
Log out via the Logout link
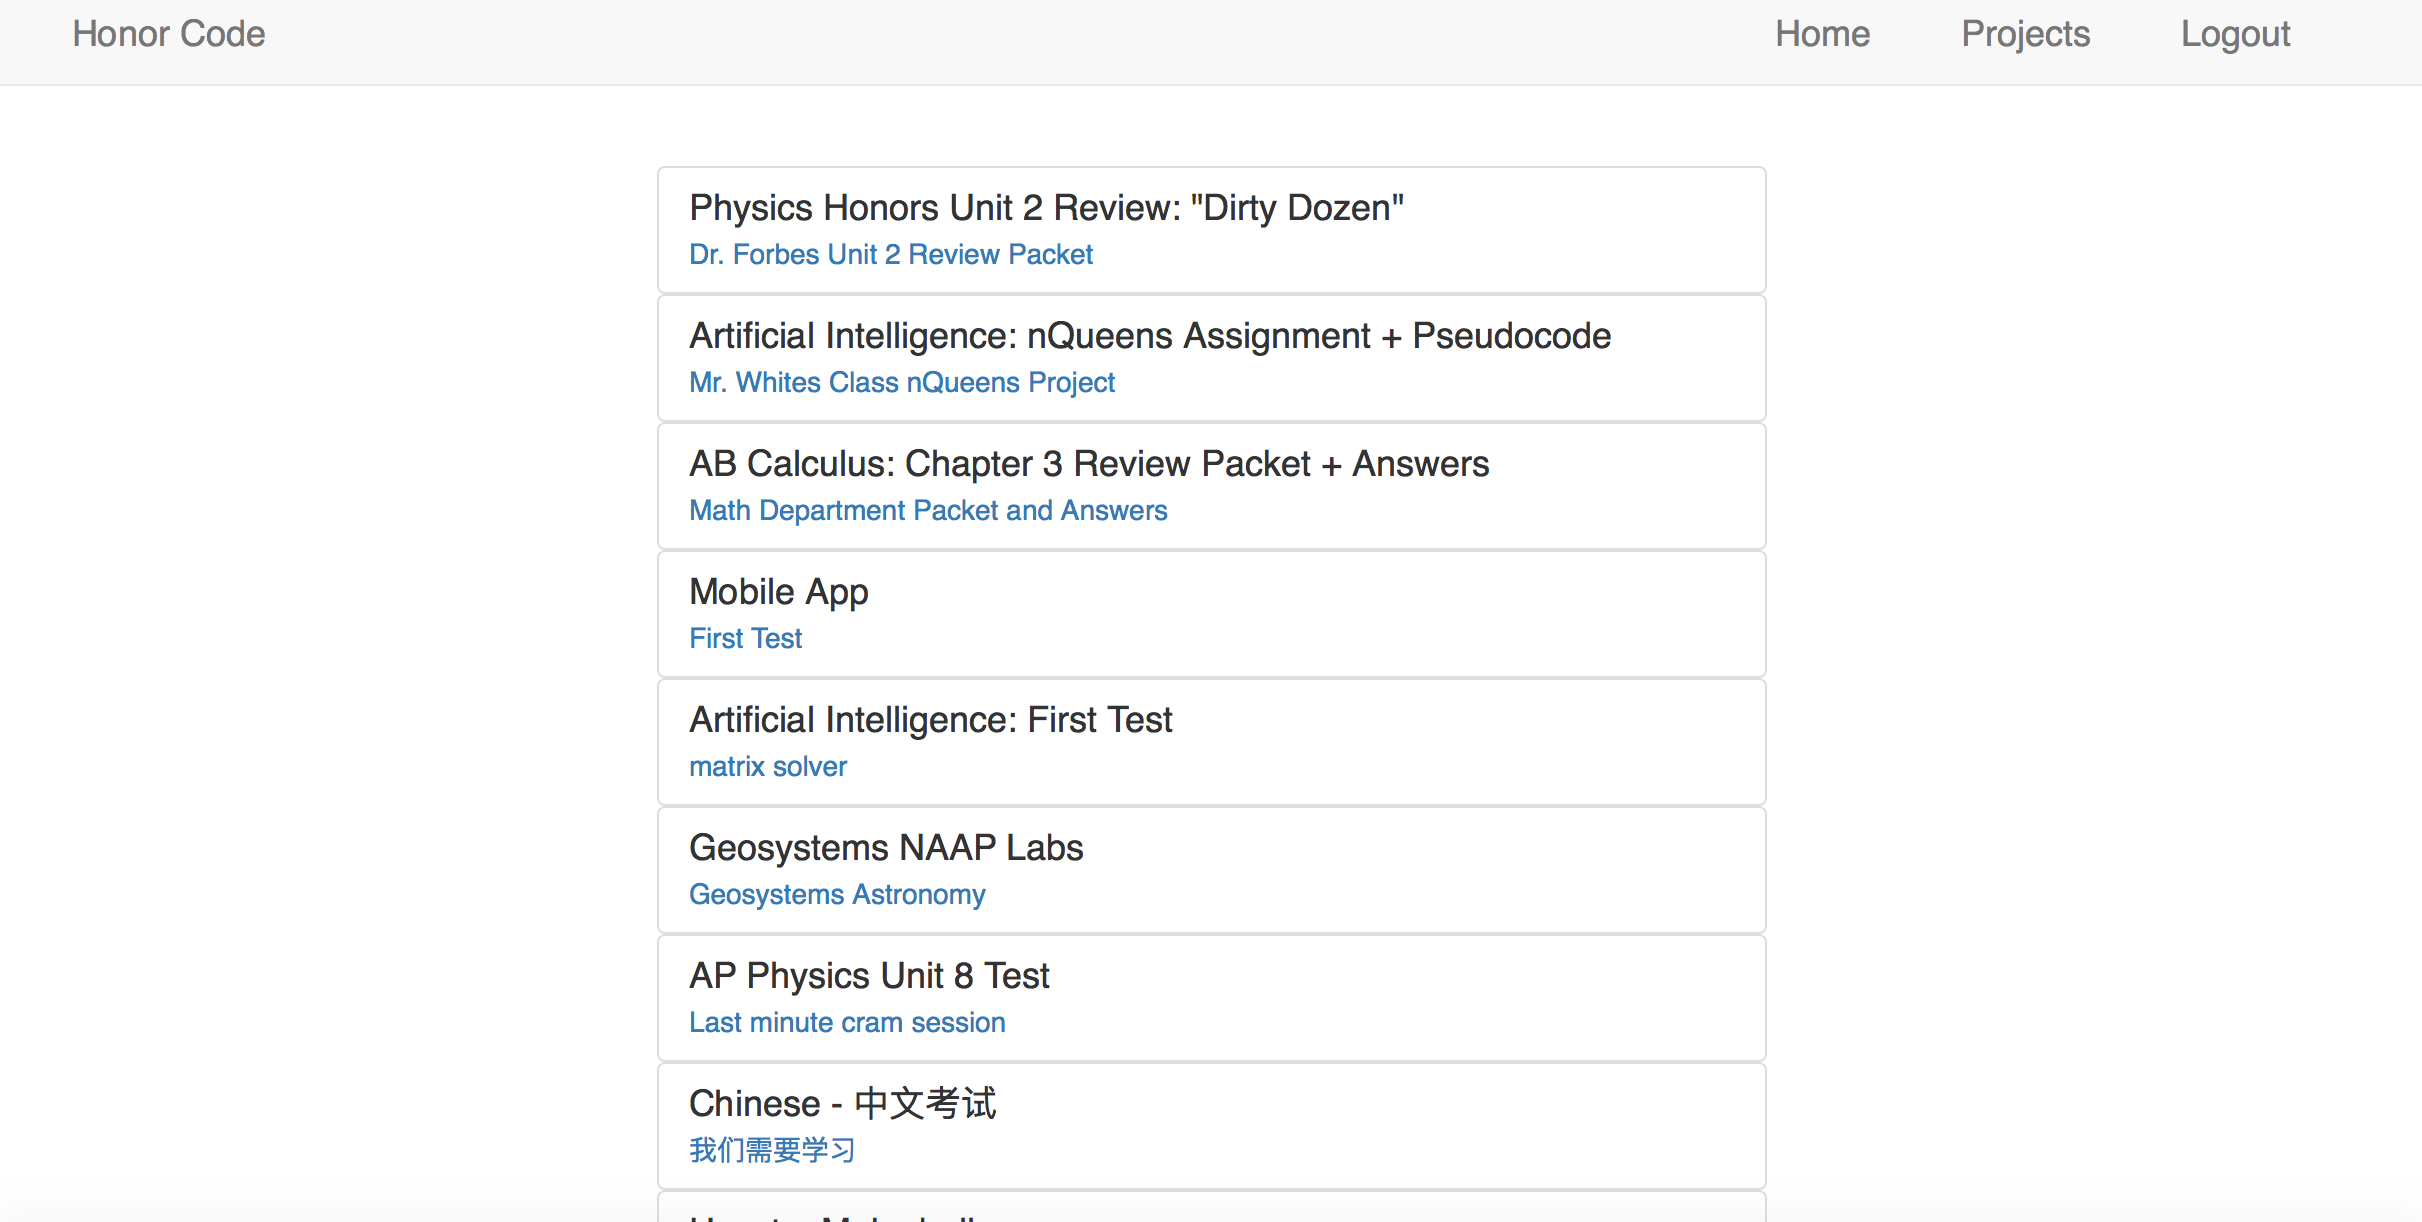tap(2235, 34)
